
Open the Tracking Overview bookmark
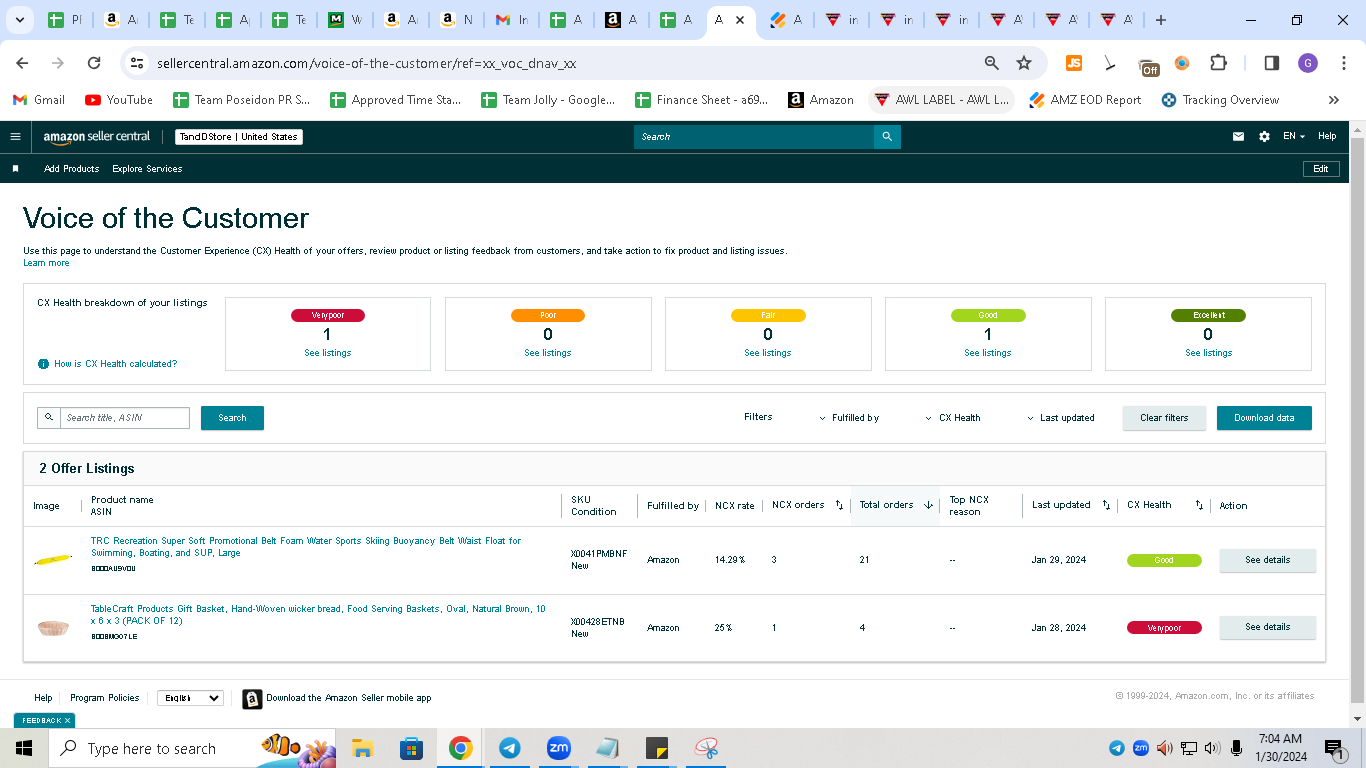(x=1220, y=100)
